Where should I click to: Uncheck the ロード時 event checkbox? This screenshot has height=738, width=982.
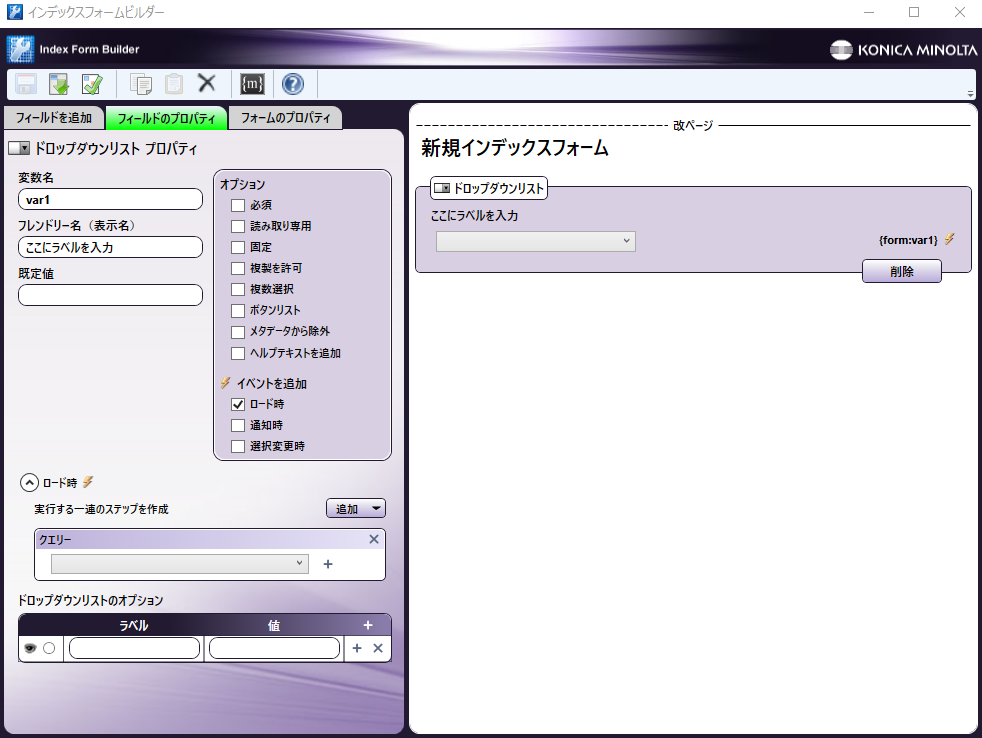pyautogui.click(x=238, y=405)
